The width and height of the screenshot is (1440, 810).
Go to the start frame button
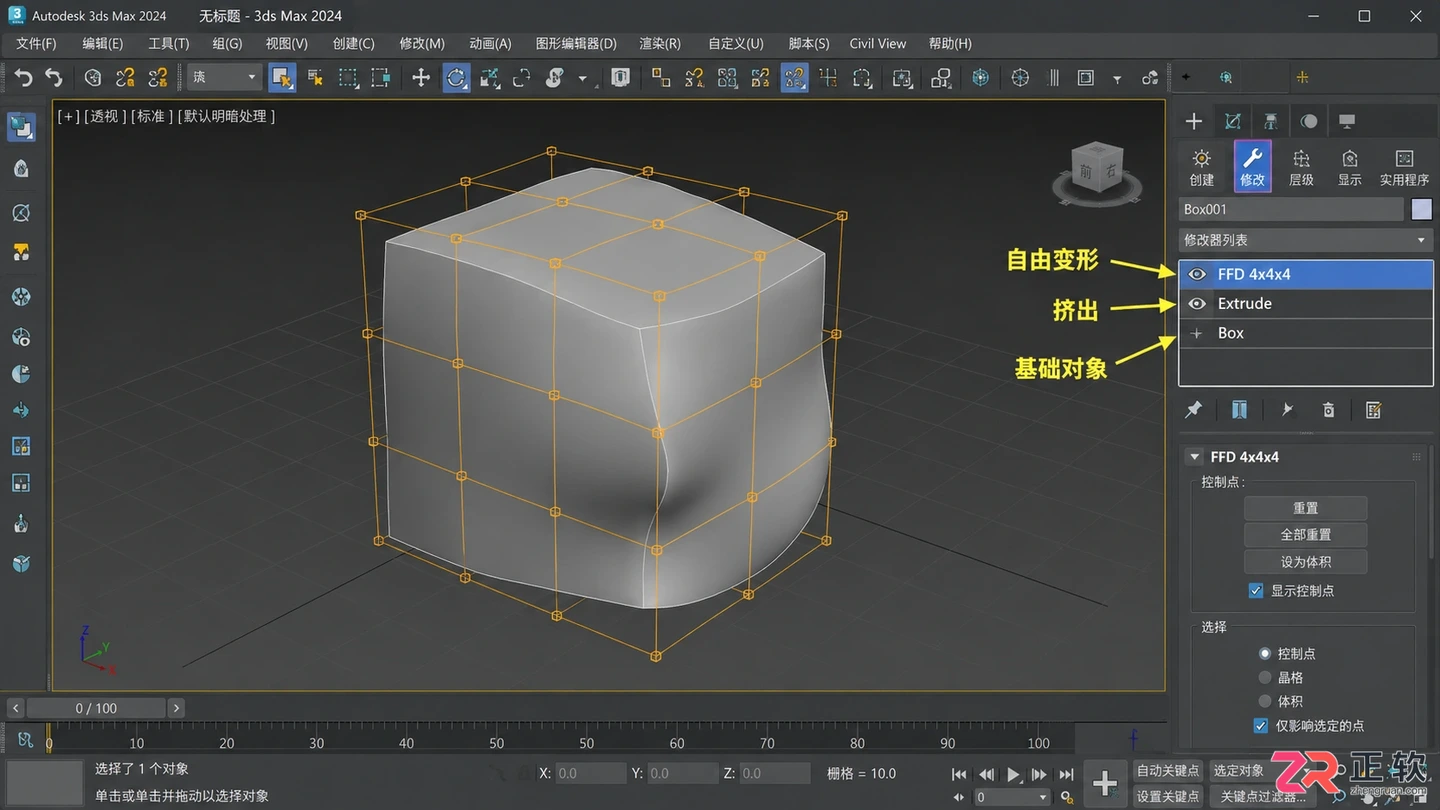(x=959, y=774)
